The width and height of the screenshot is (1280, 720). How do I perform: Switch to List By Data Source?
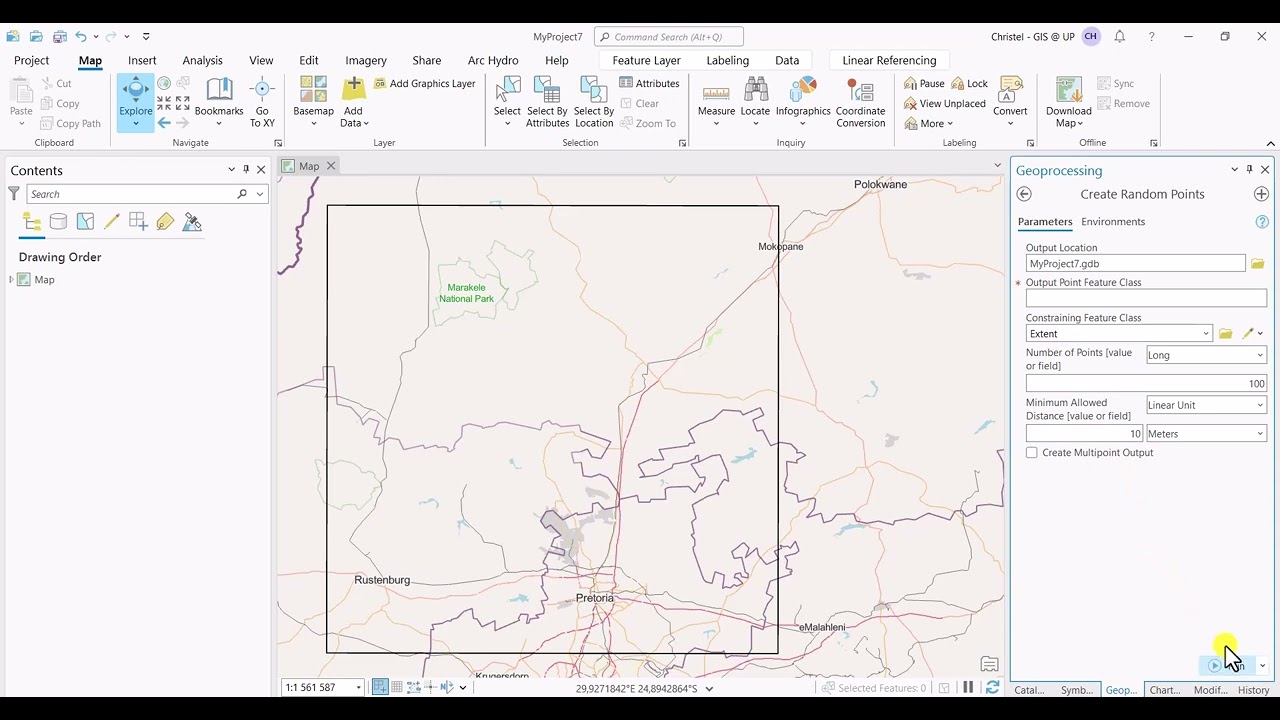59,222
